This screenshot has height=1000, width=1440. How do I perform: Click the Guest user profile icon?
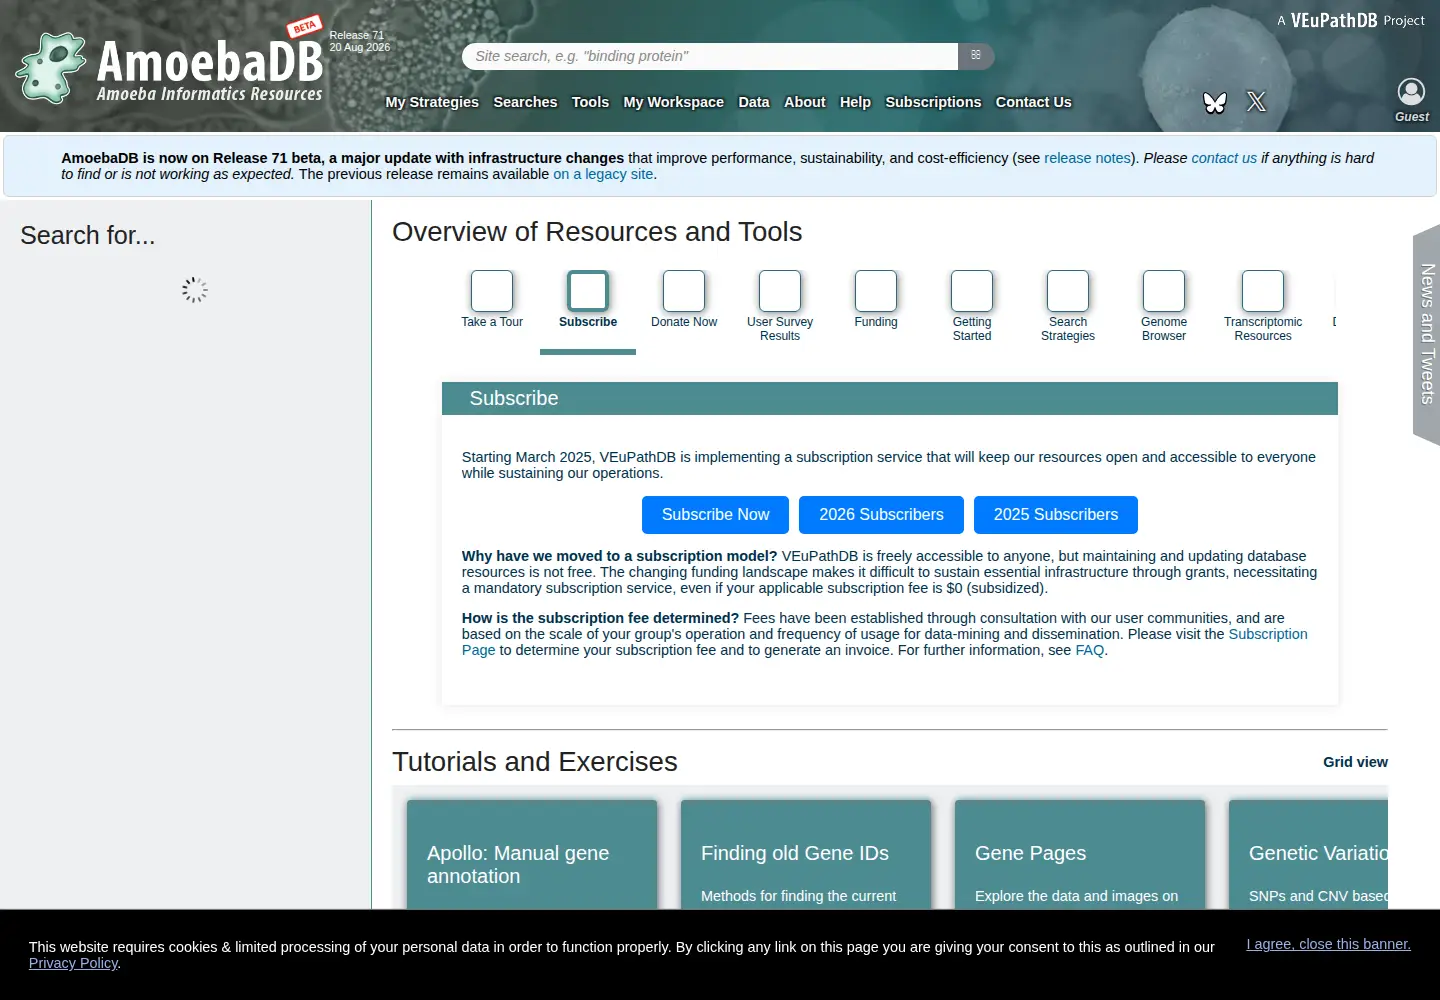(1411, 92)
